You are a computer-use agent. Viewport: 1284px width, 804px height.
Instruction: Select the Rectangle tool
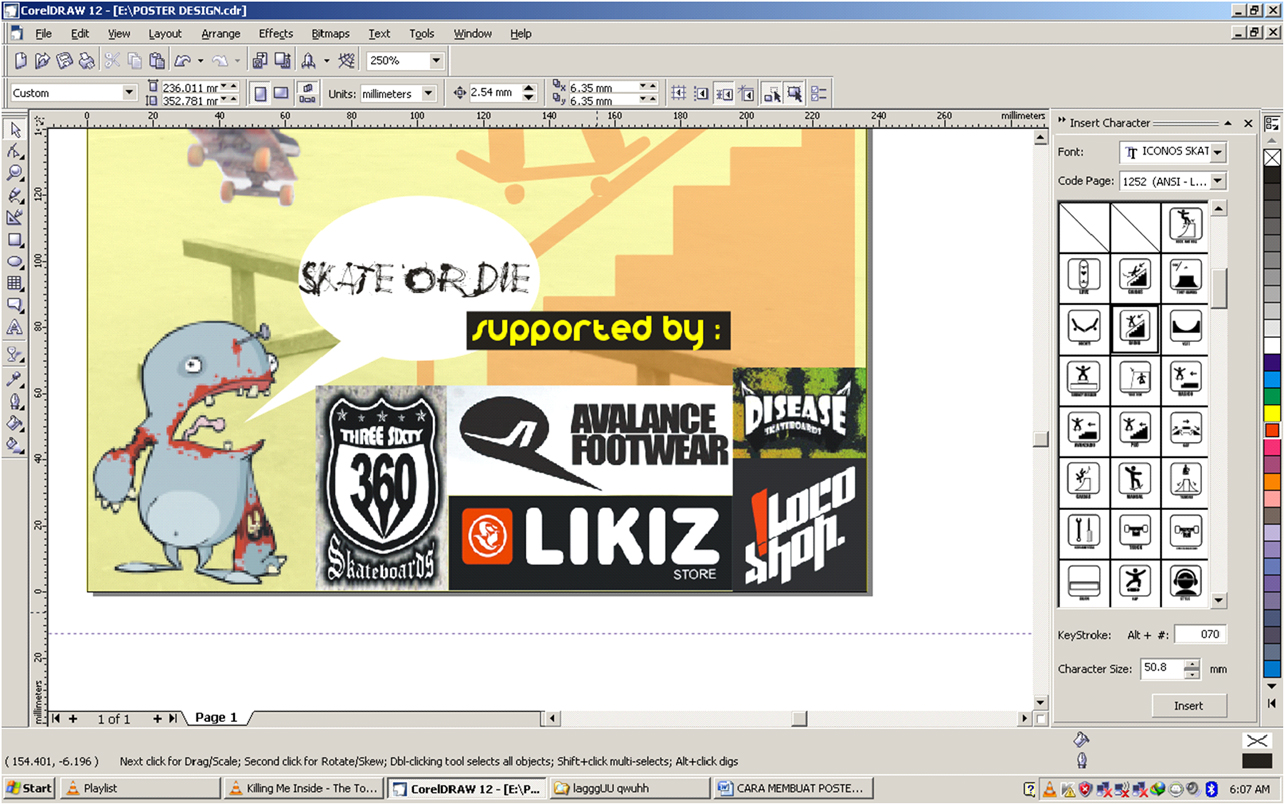pos(15,239)
